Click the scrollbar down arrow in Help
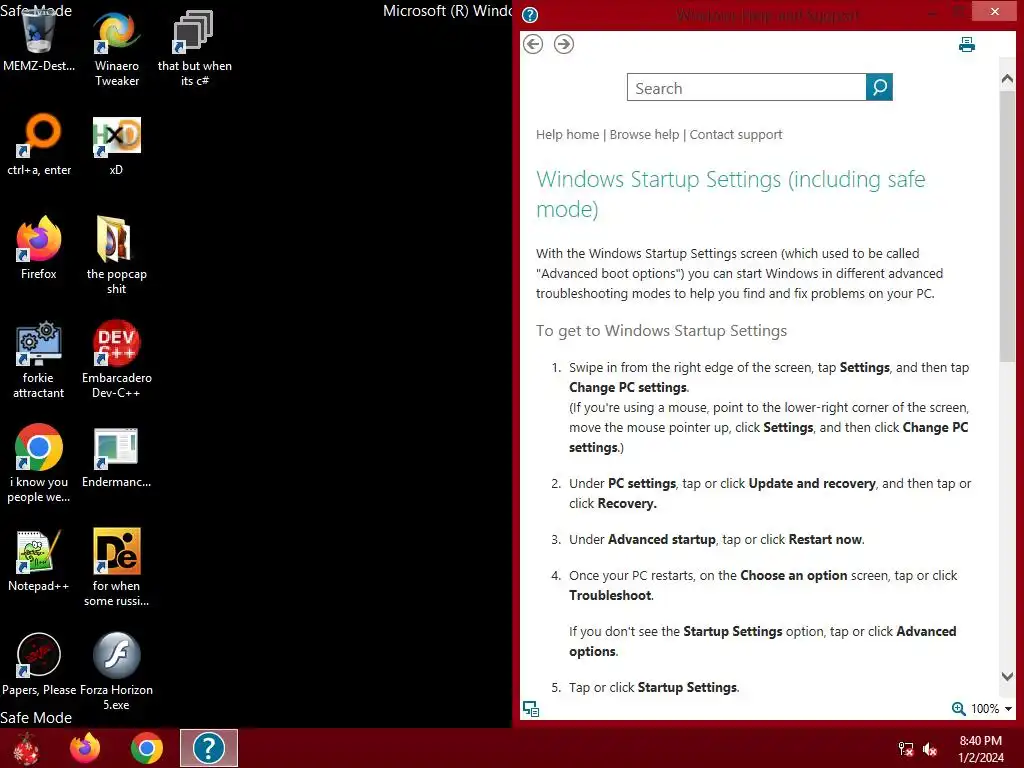The image size is (1024, 768). pos(1008,677)
